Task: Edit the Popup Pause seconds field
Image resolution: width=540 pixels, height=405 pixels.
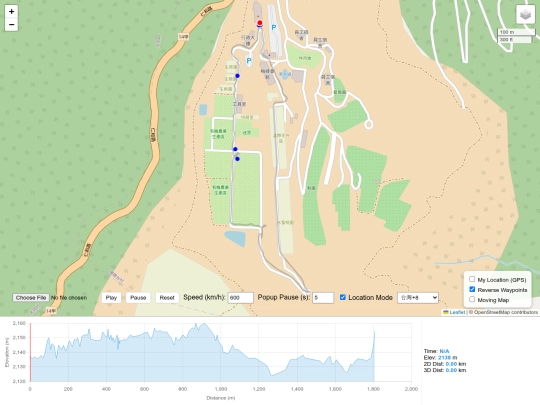Action: click(323, 298)
